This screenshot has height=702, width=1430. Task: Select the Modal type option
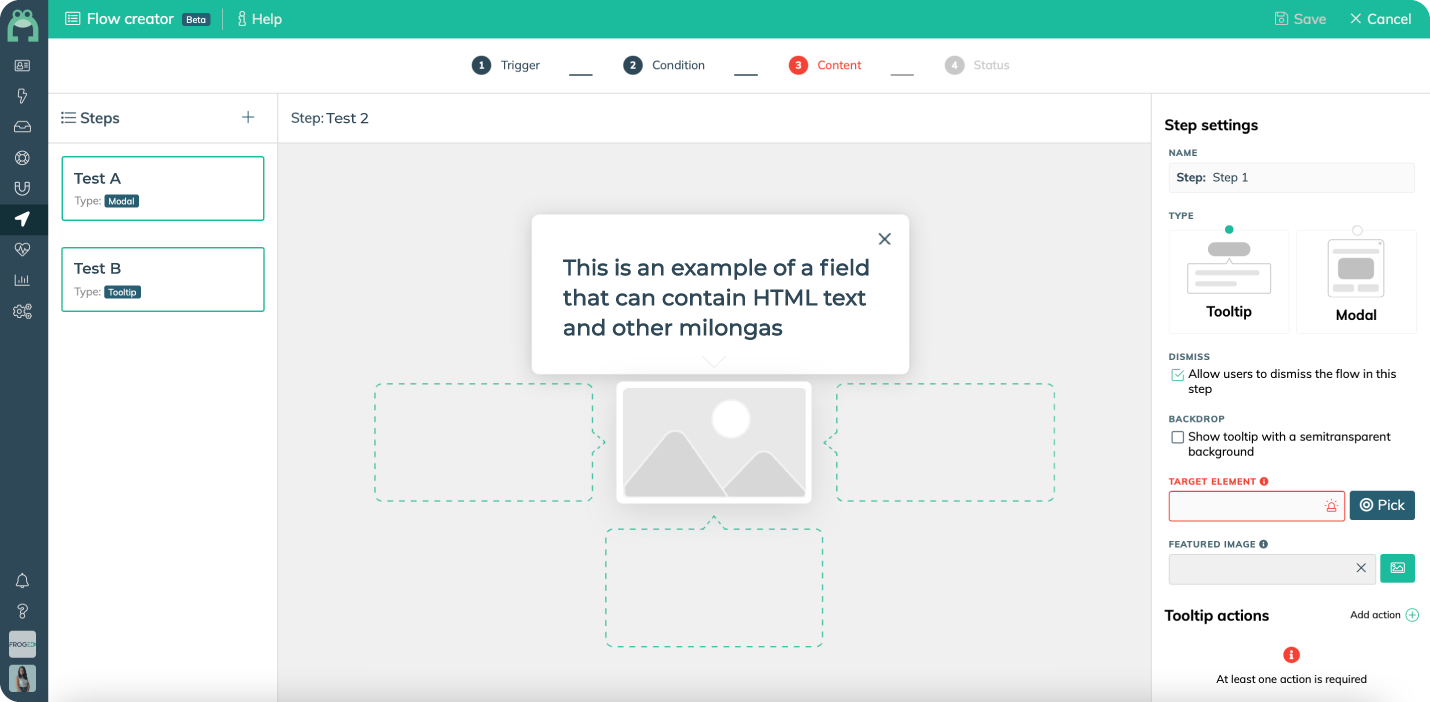(1356, 281)
